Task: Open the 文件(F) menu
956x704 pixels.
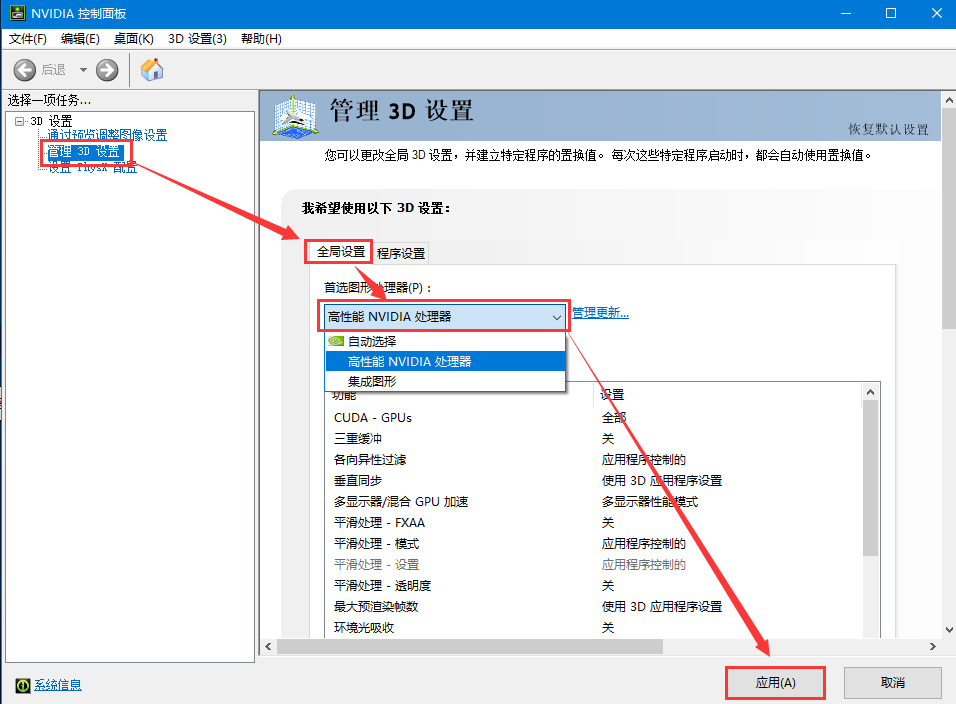Action: (x=27, y=39)
